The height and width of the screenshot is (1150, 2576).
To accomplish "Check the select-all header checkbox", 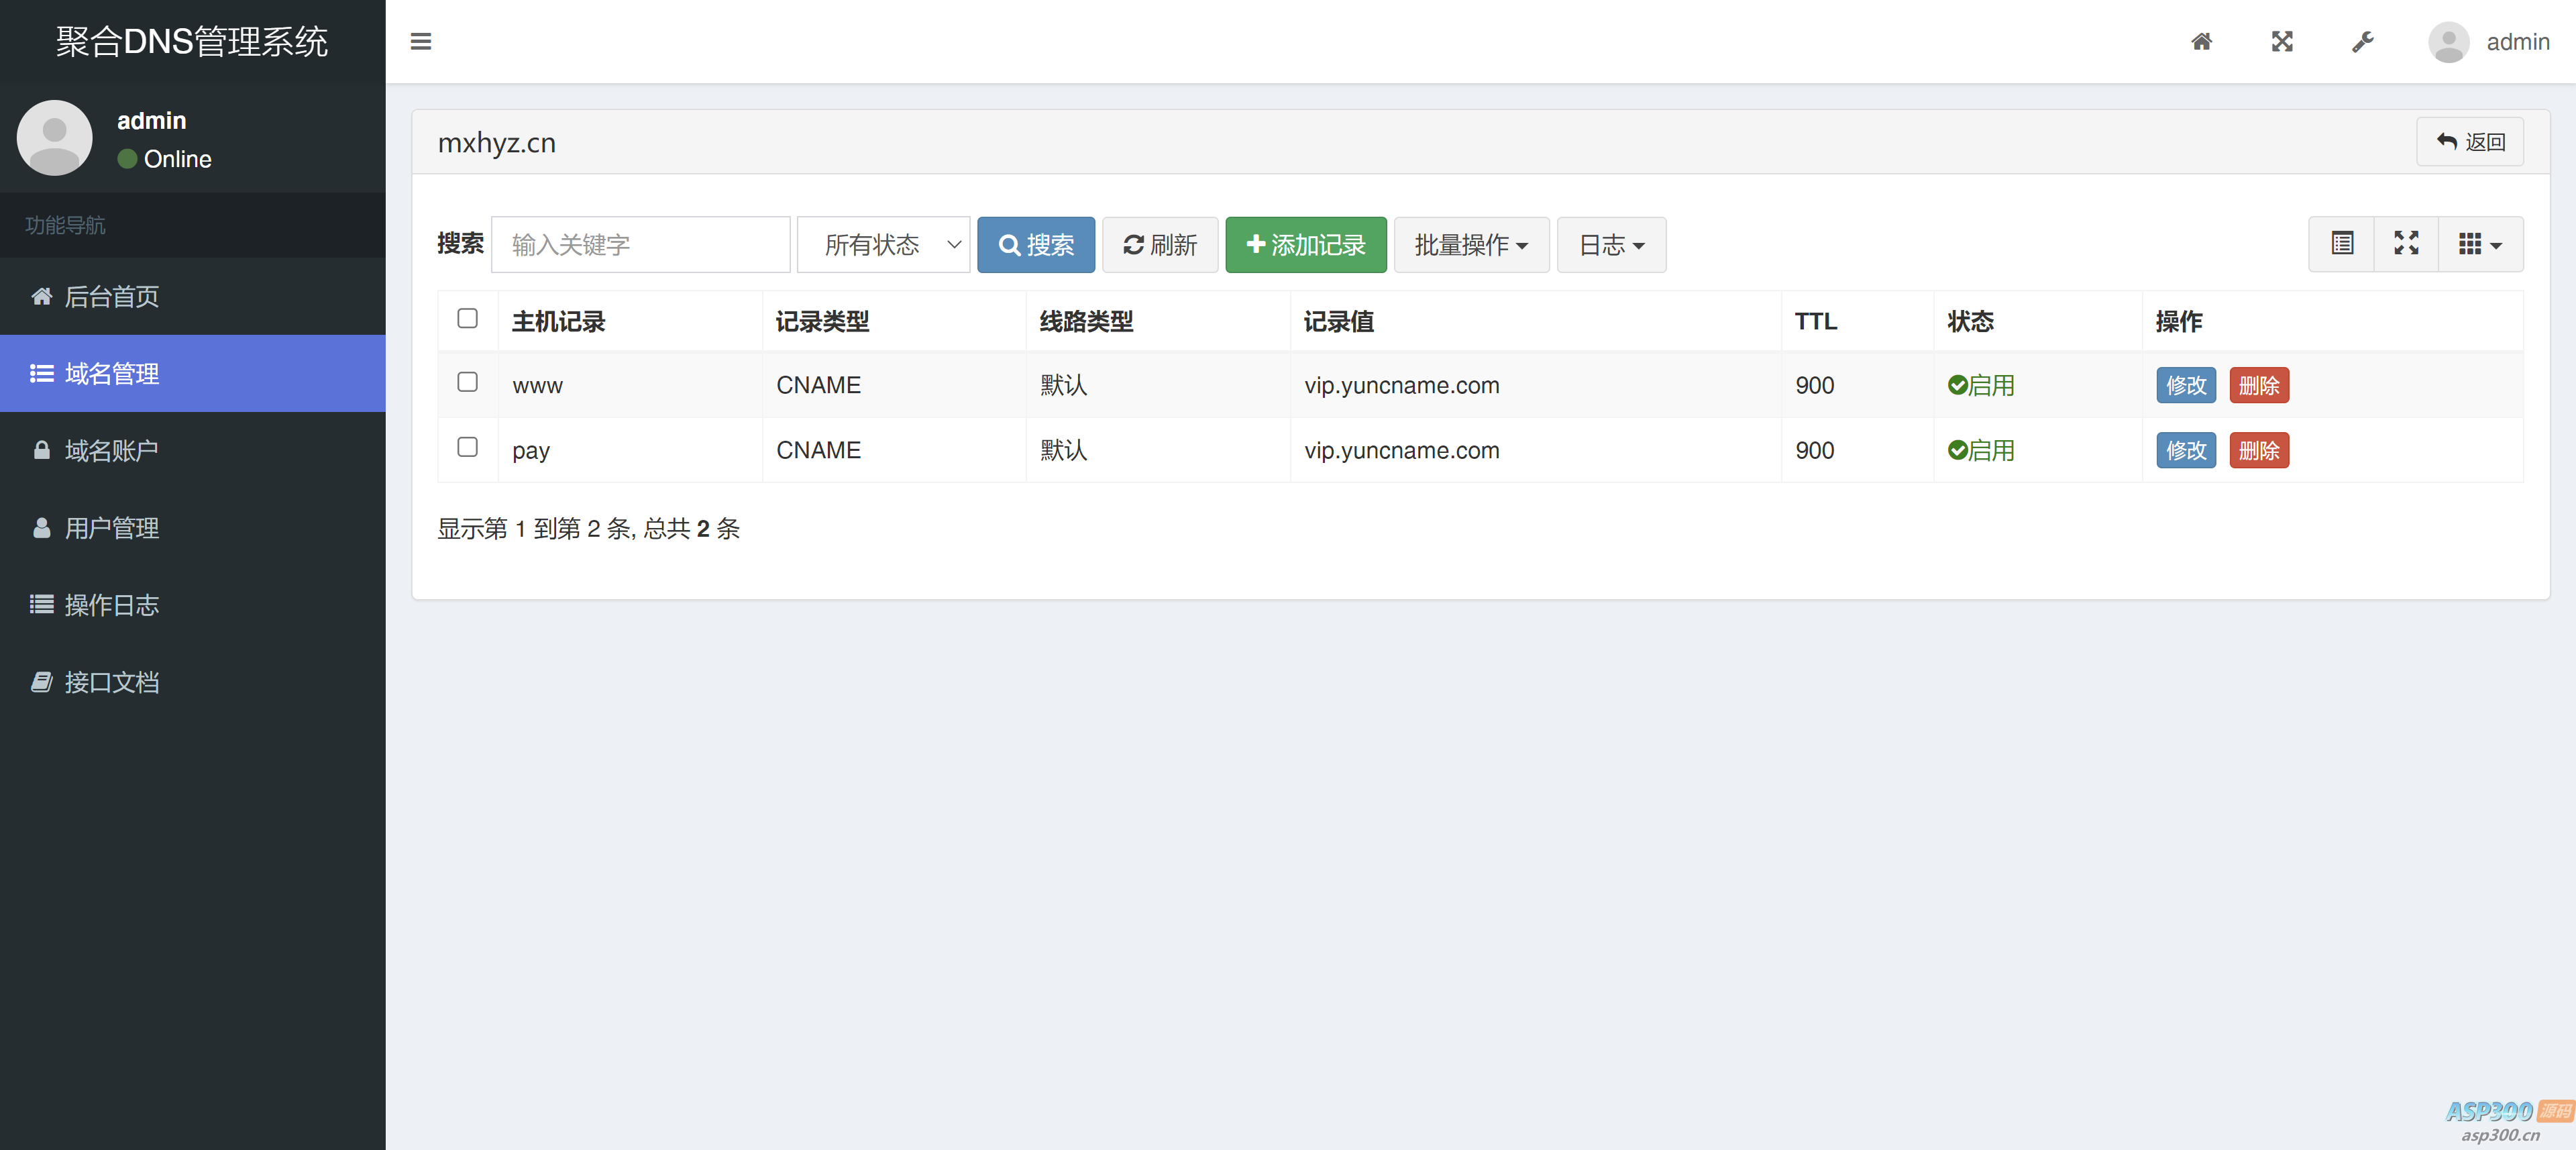I will coord(467,318).
